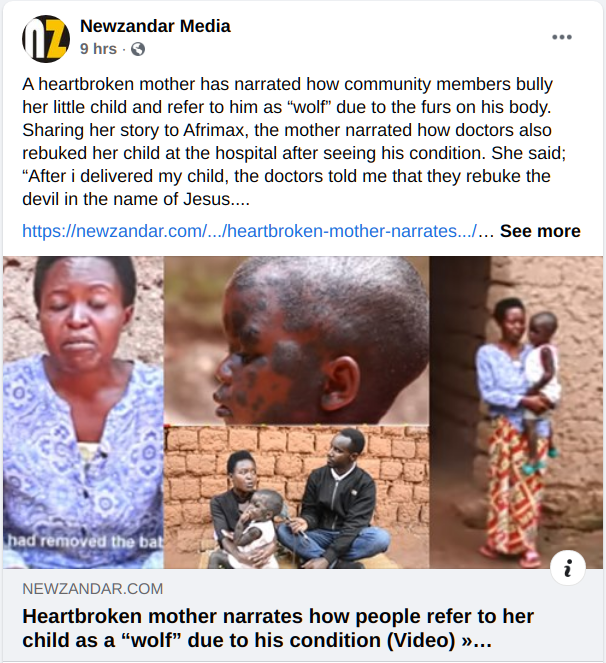Open the close-up photo of the child's face
The height and width of the screenshot is (663, 606).
click(296, 340)
